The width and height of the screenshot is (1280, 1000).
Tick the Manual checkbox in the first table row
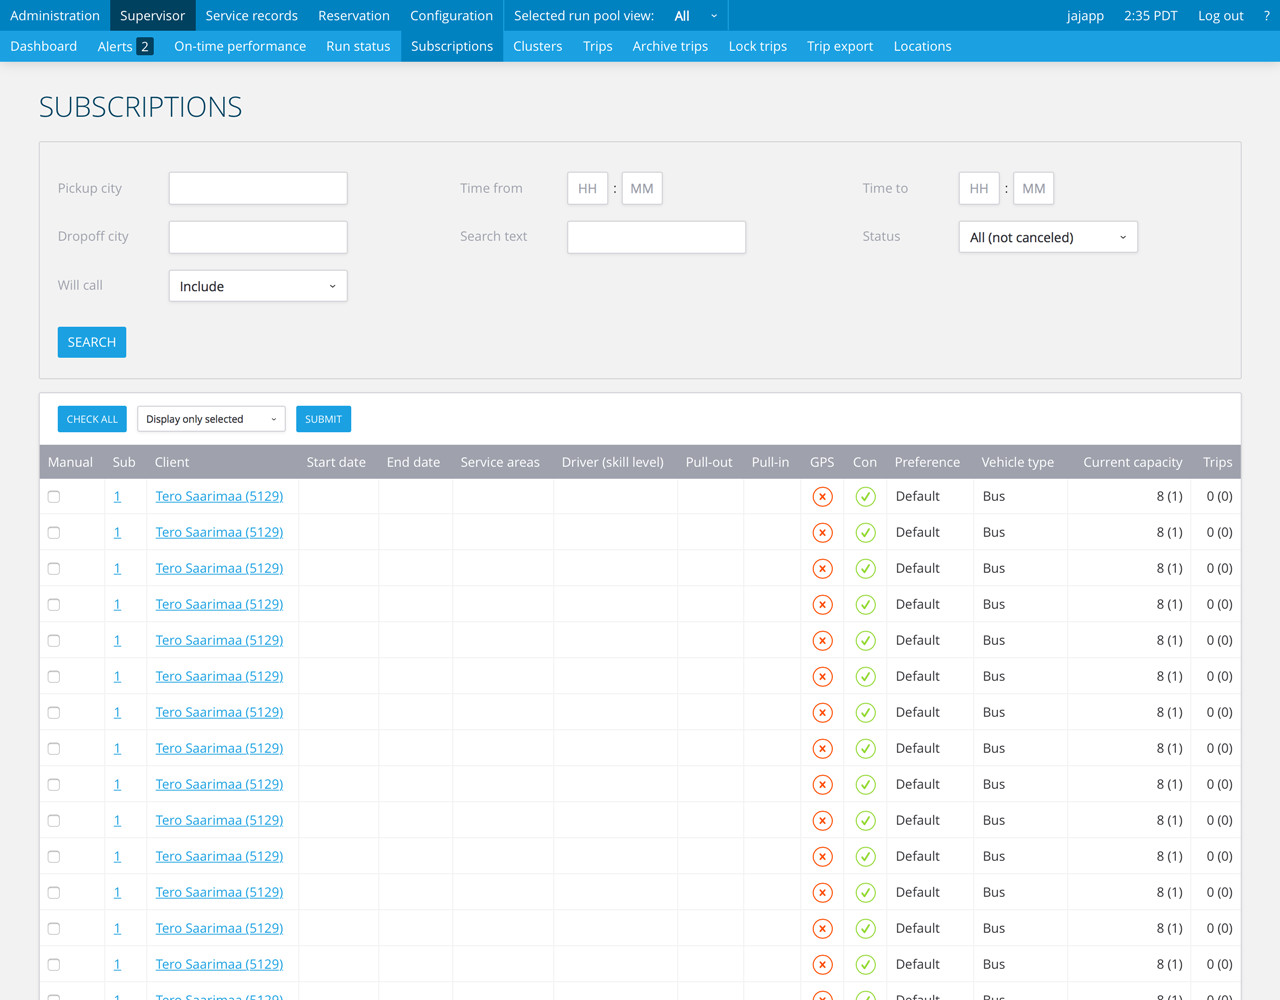click(54, 497)
